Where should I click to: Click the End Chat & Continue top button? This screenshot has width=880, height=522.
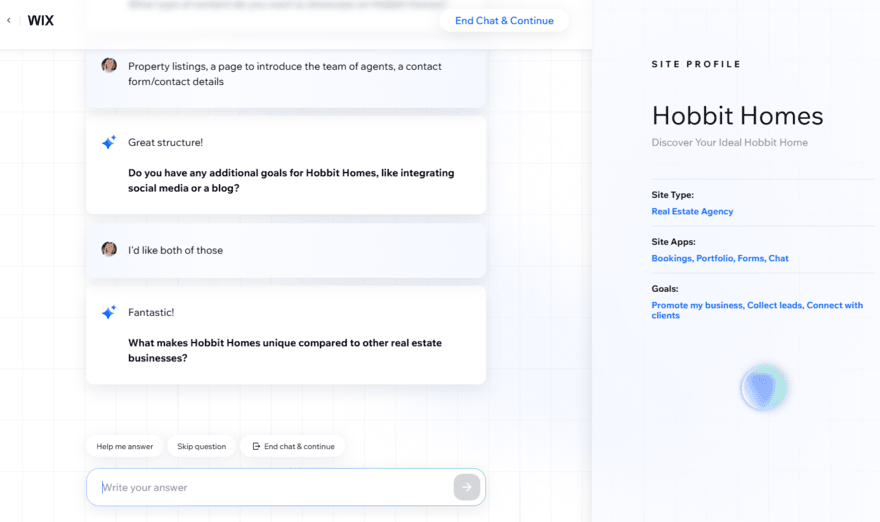pyautogui.click(x=504, y=21)
